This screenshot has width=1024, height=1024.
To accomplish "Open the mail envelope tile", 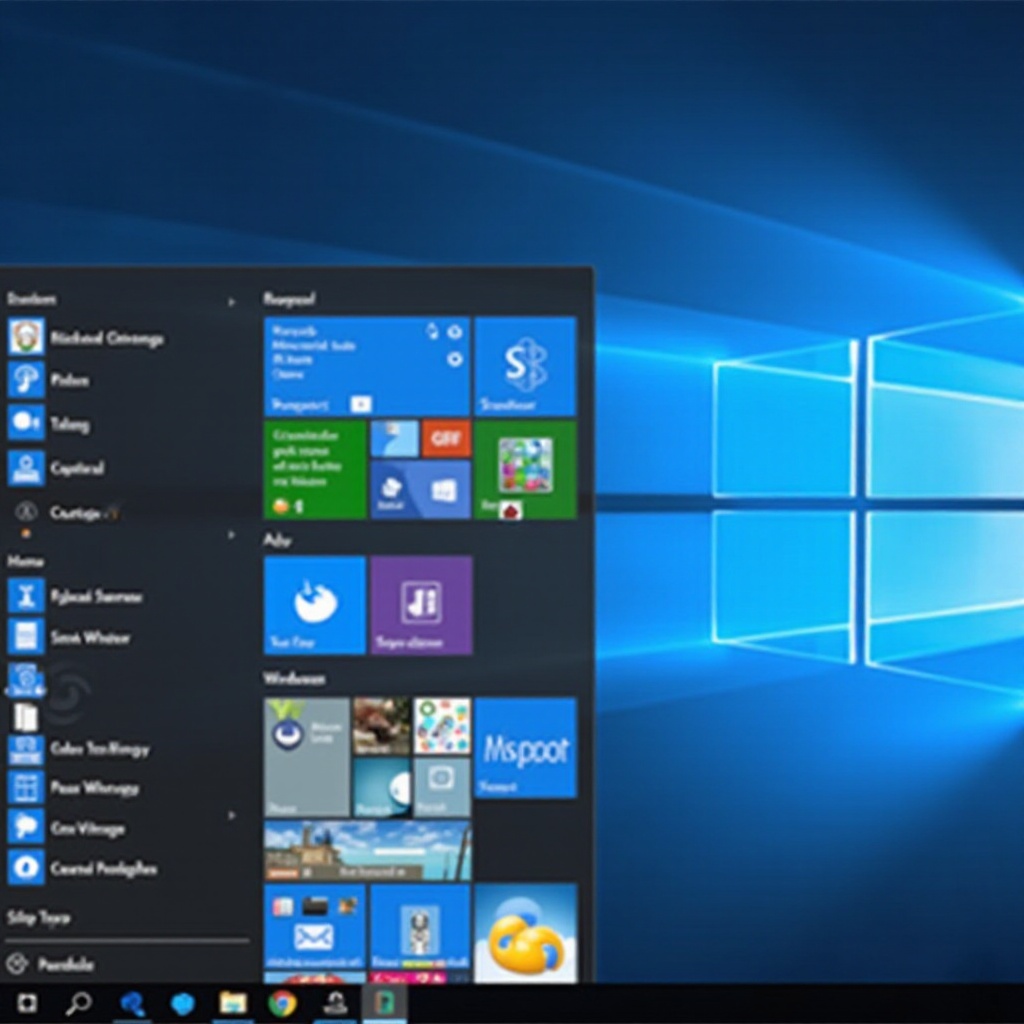I will click(314, 927).
